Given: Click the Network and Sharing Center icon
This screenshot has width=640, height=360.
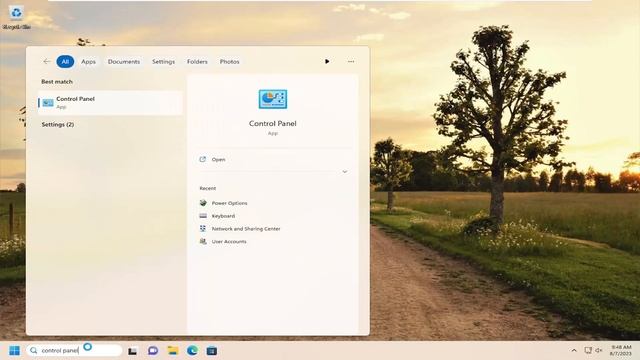Looking at the screenshot, I should tap(203, 229).
